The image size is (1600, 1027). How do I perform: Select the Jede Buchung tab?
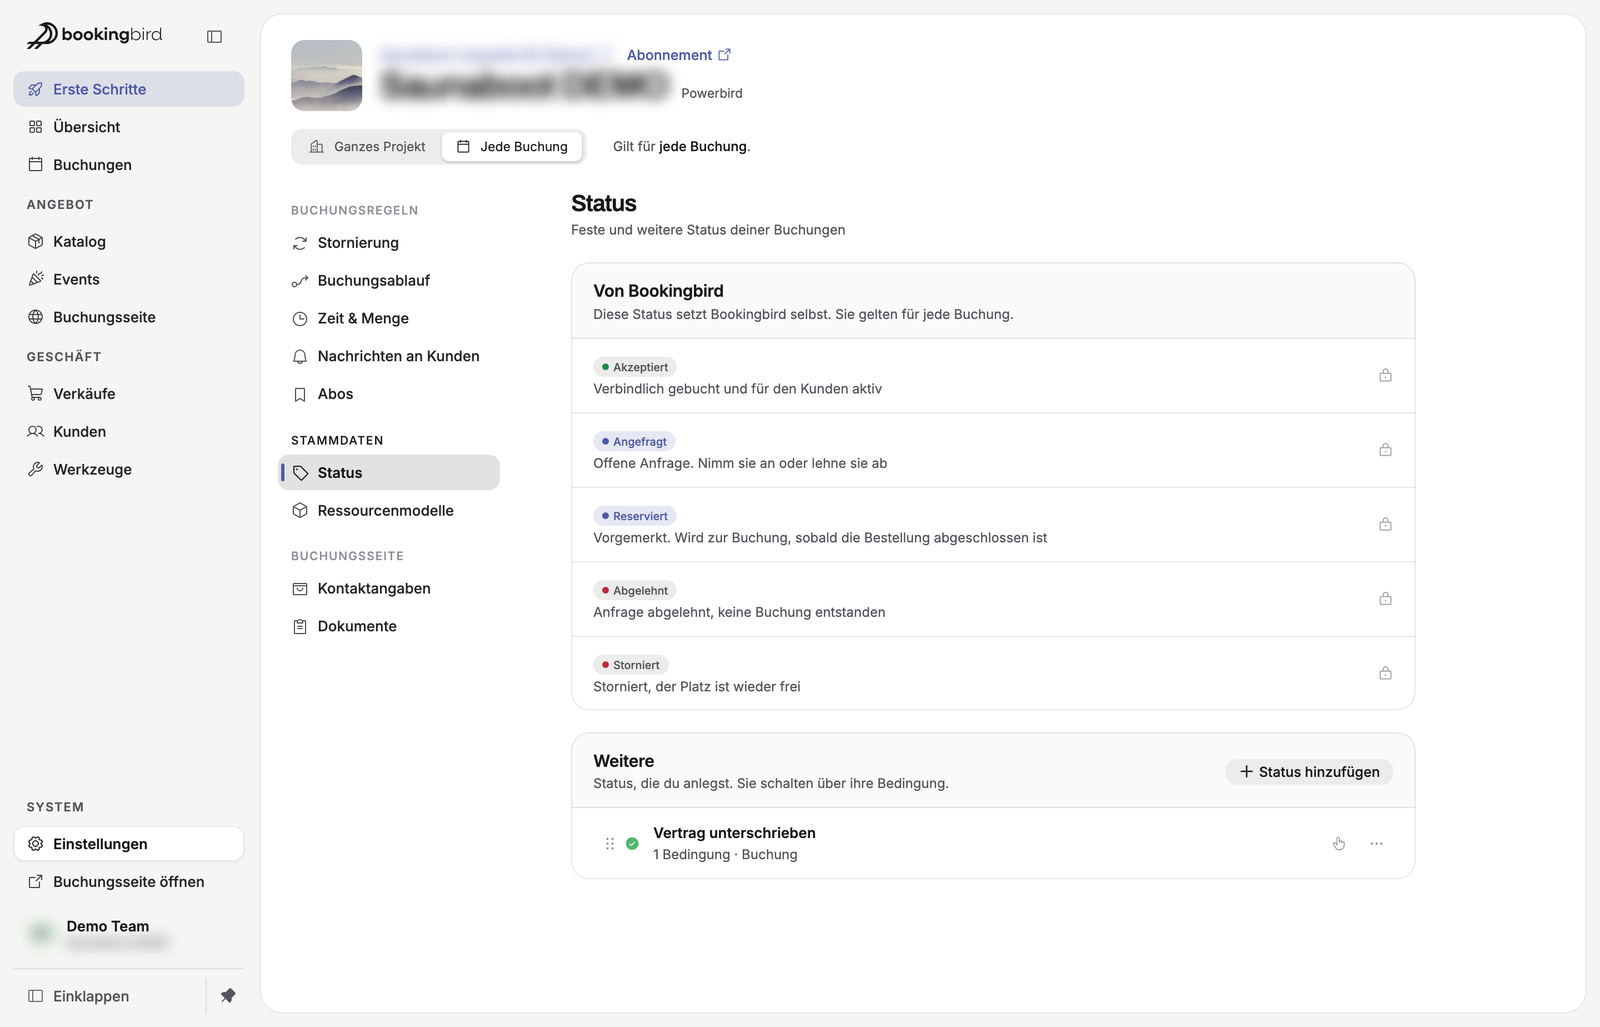pyautogui.click(x=512, y=147)
